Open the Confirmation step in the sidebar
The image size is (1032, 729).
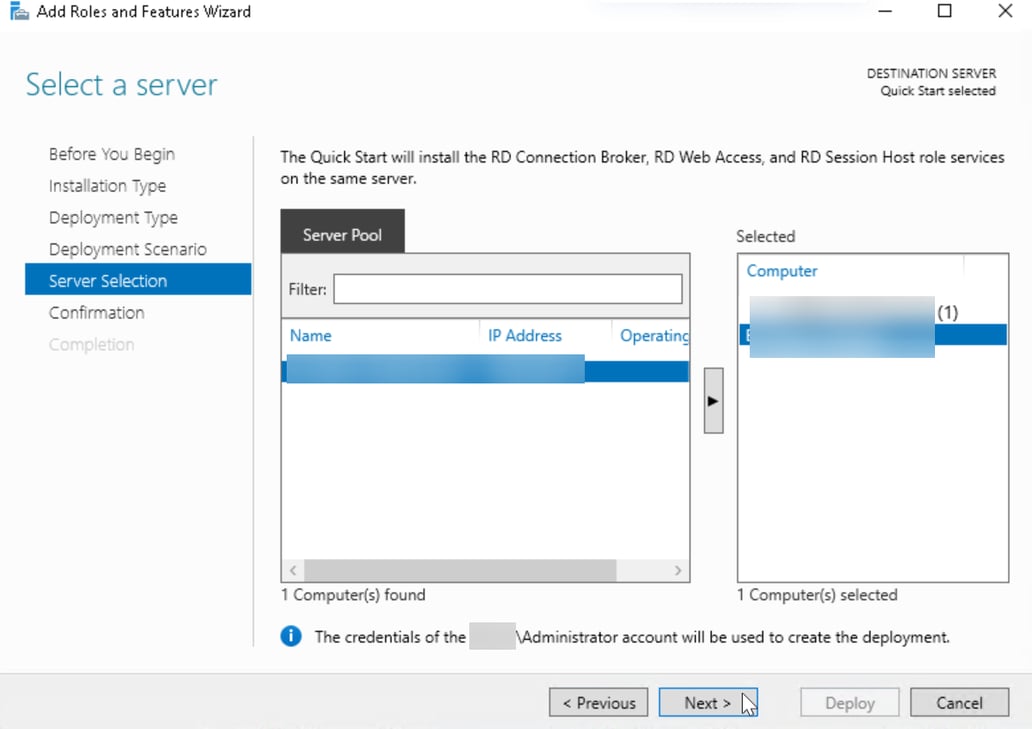tap(96, 312)
